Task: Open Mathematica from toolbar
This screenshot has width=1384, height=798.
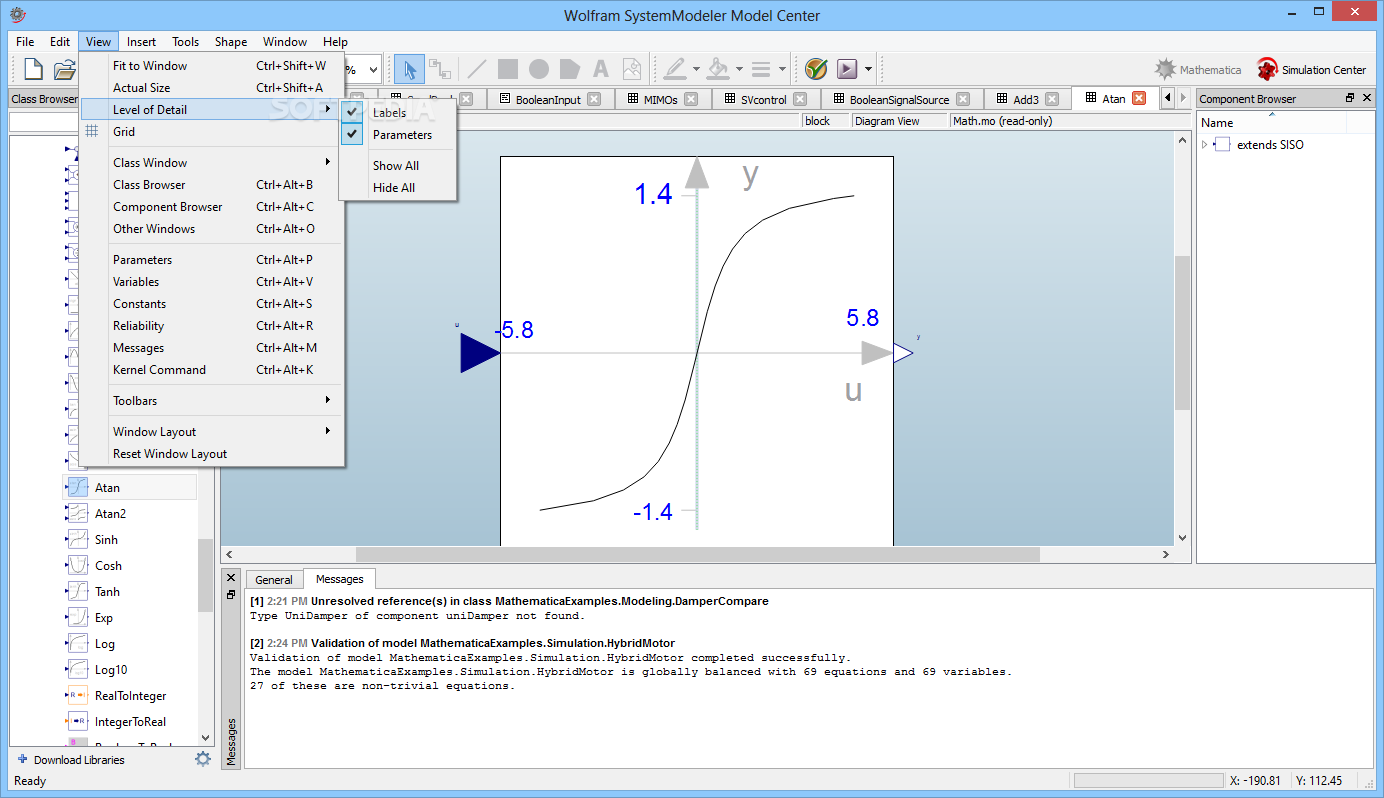Action: click(1197, 70)
